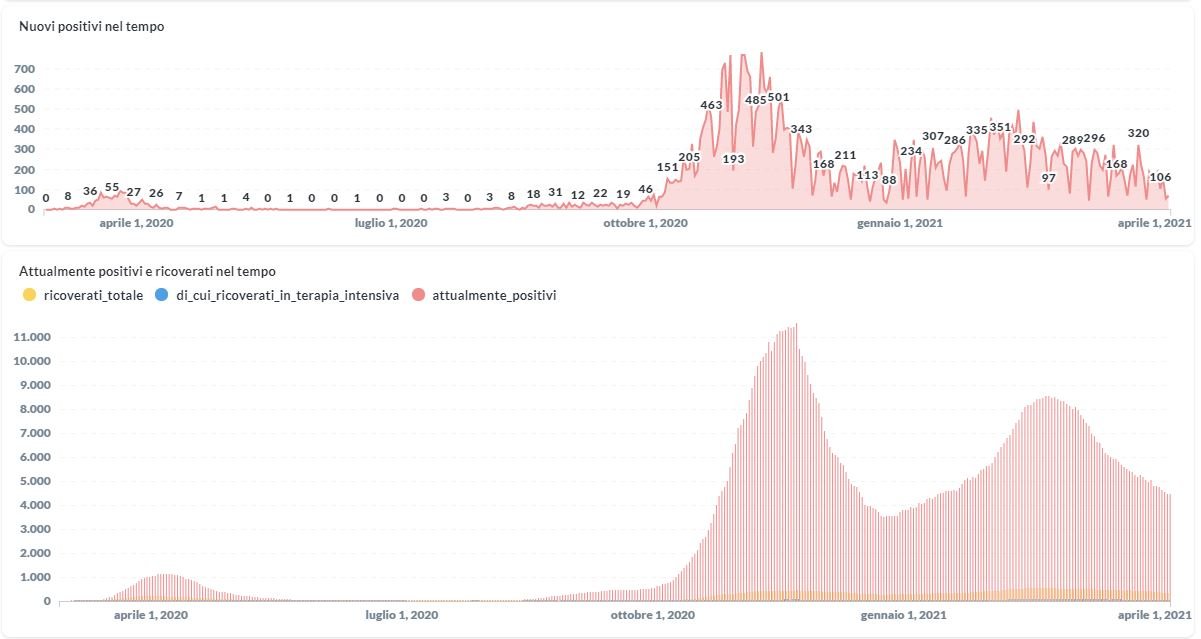
Task: Open 'Attualmente positivi e ricoverati nel tempo' title
Action: 148,271
